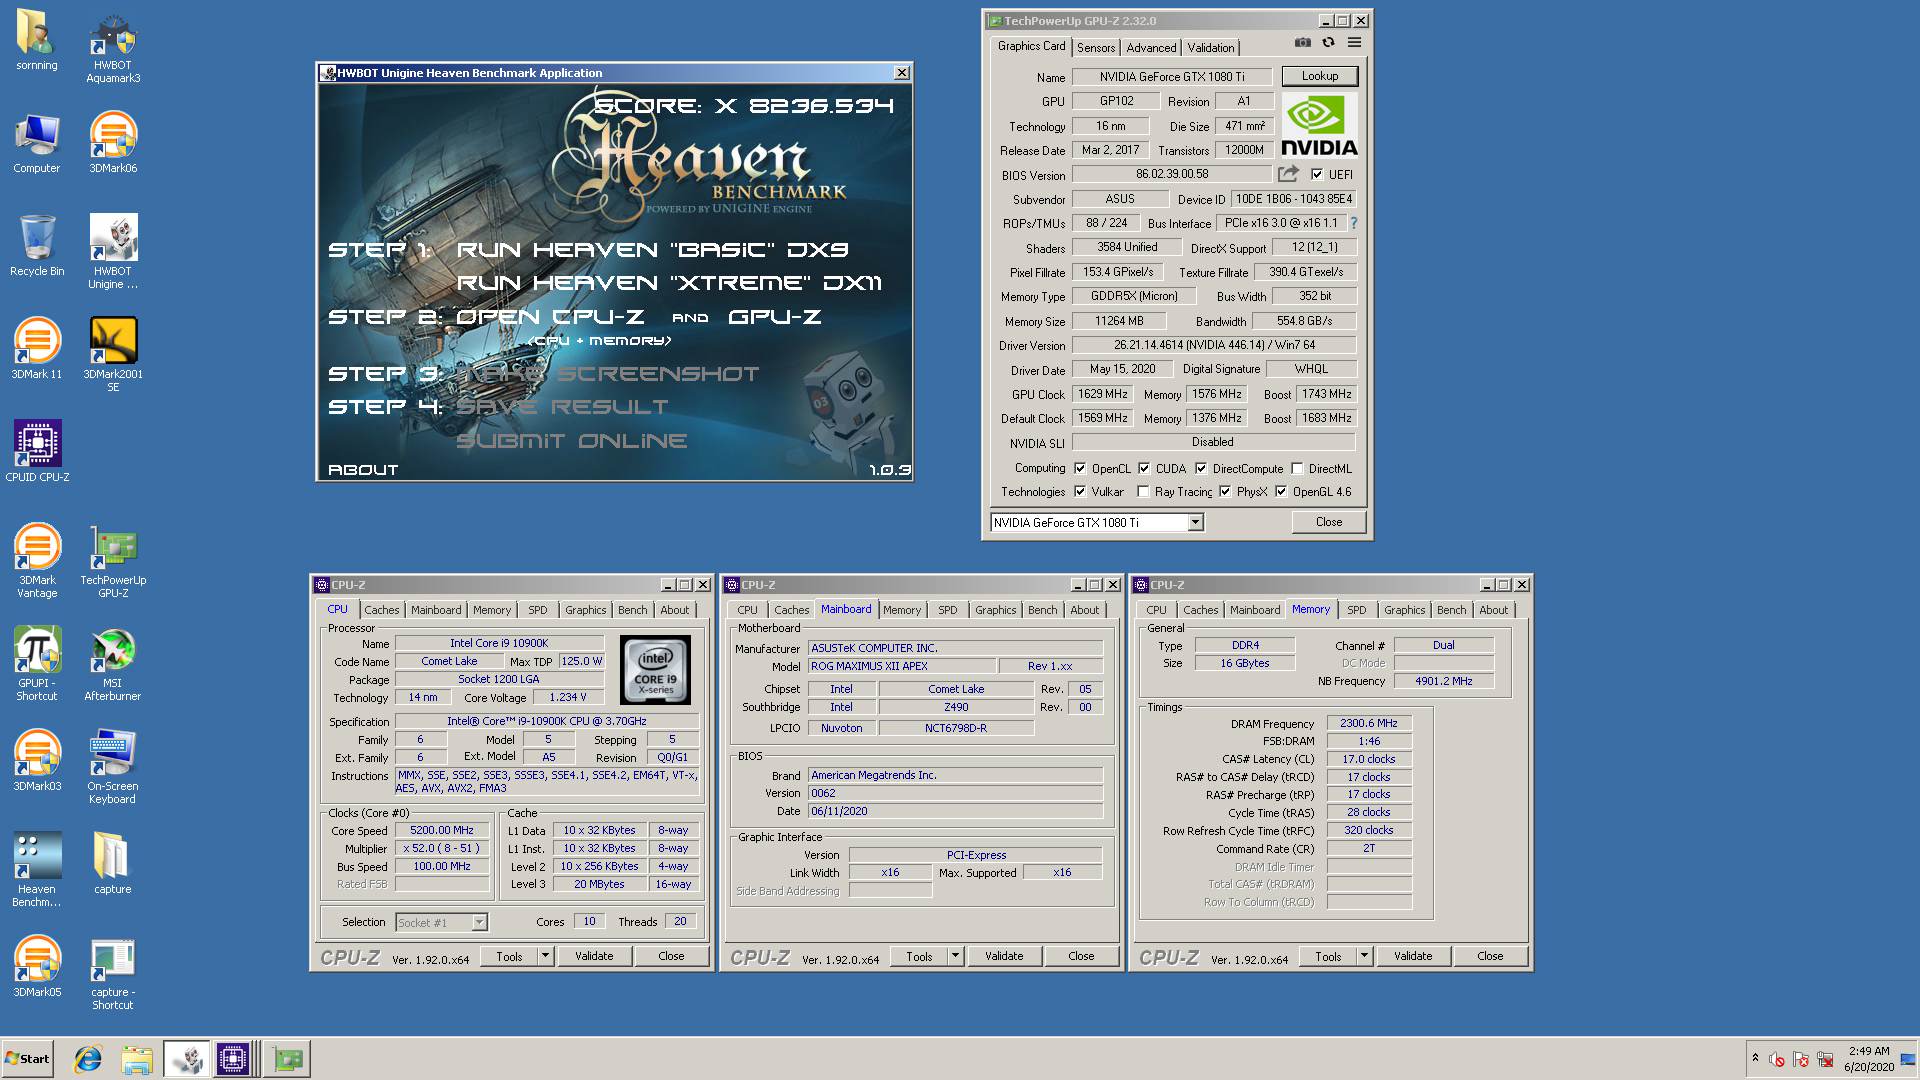Open the sornning folder icon
This screenshot has width=1920, height=1080.
37,40
